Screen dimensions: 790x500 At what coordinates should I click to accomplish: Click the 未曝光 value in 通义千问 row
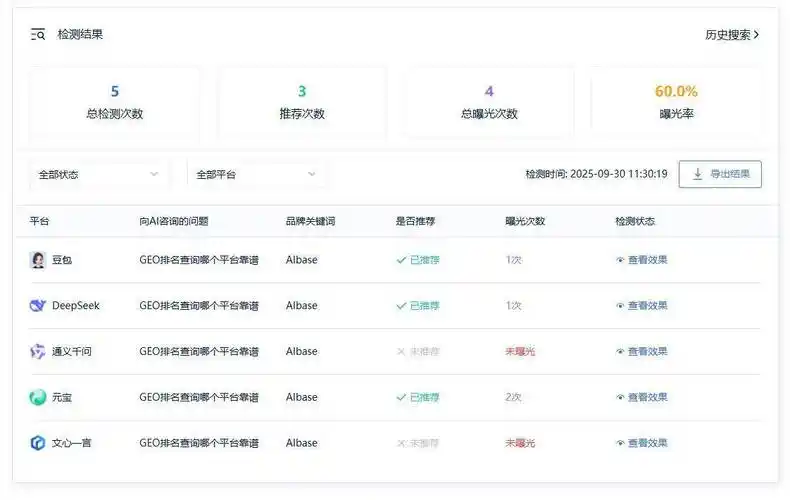520,352
